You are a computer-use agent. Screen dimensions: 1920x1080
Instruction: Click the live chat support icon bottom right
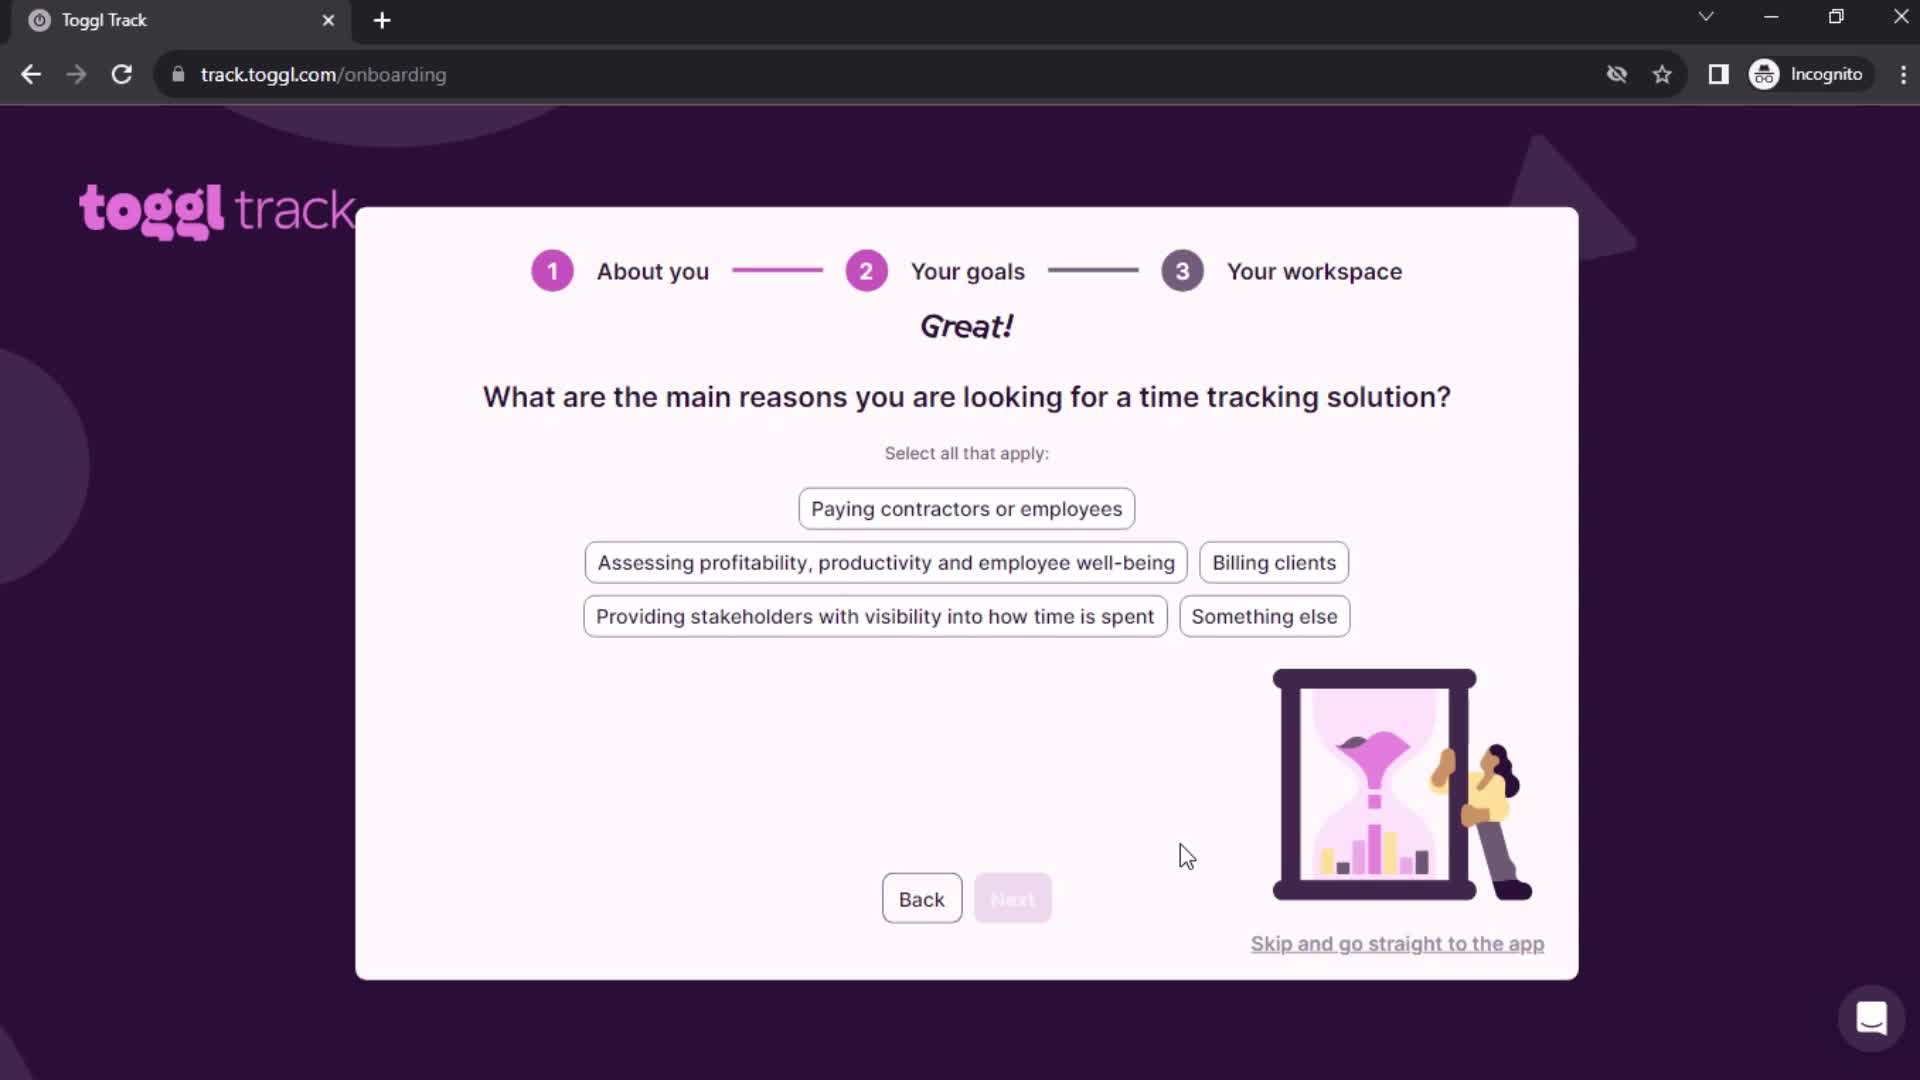pyautogui.click(x=1874, y=1019)
